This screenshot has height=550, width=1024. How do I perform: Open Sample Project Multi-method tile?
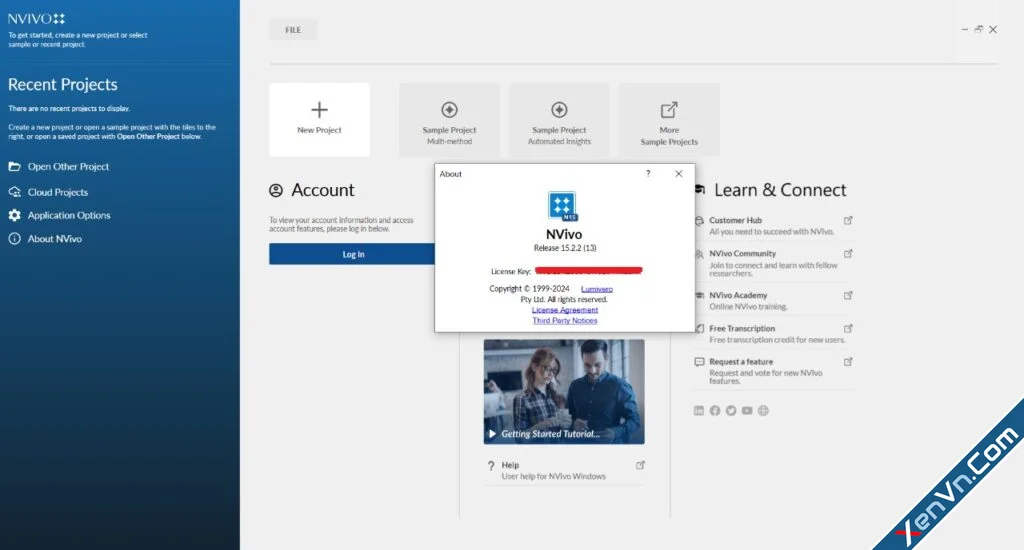[x=449, y=120]
